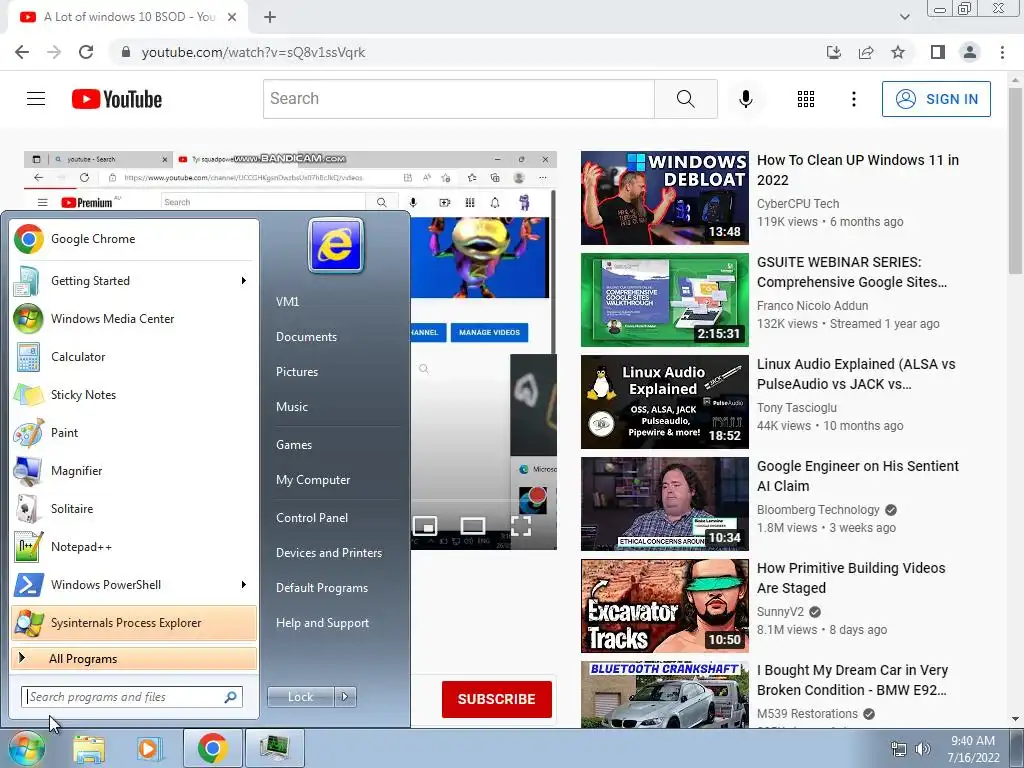Open YouTube settings three dots
Viewport: 1024px width, 768px height.
tap(854, 99)
